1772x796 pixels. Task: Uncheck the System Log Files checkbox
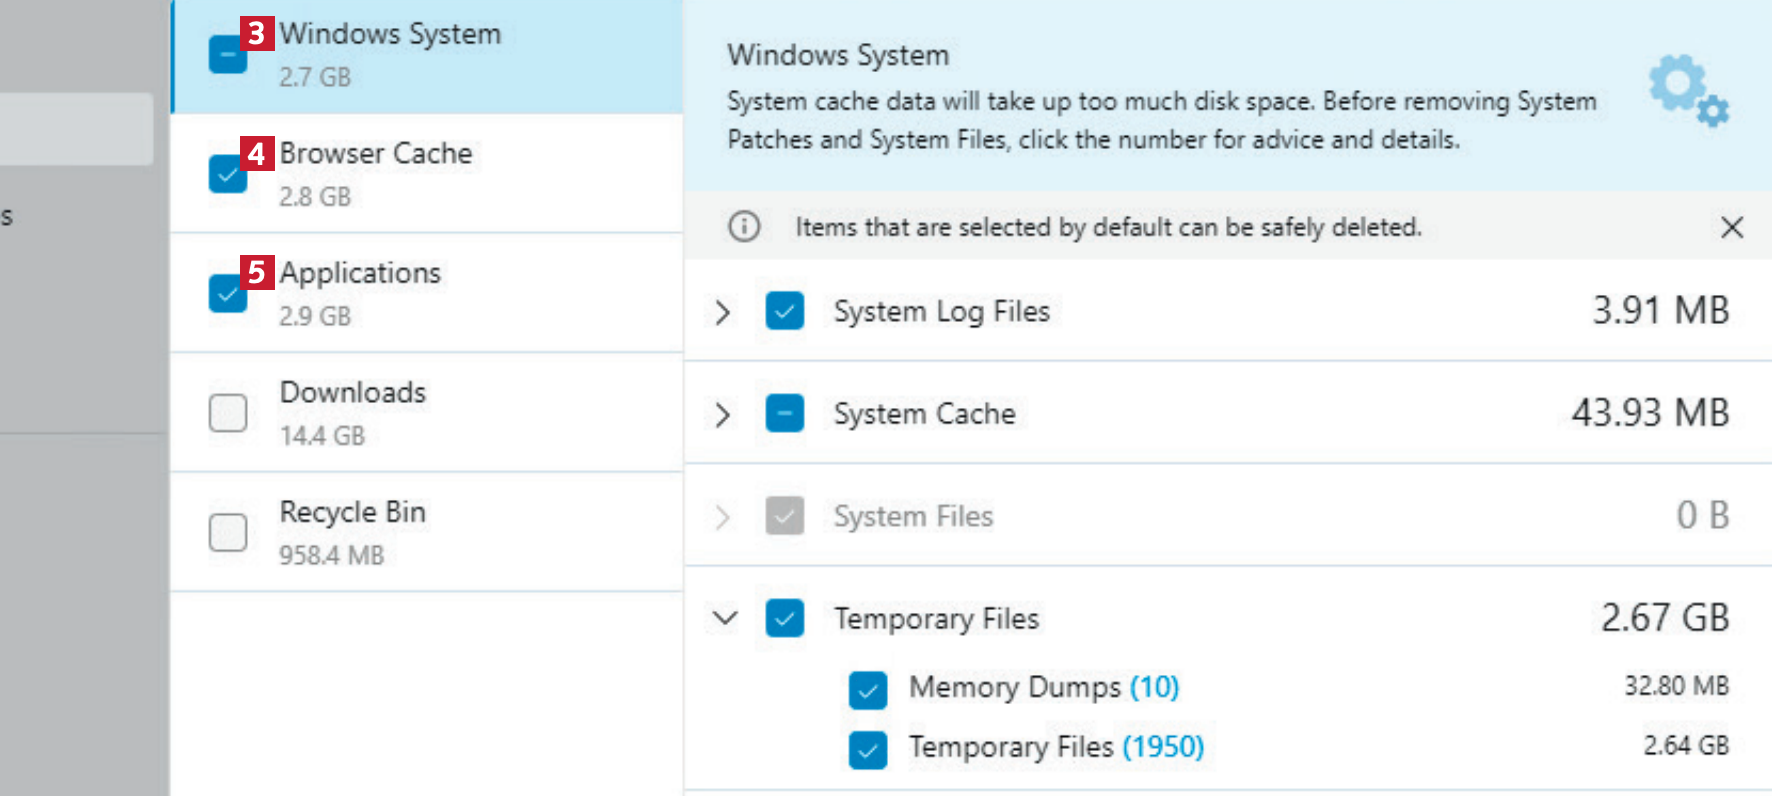point(785,311)
